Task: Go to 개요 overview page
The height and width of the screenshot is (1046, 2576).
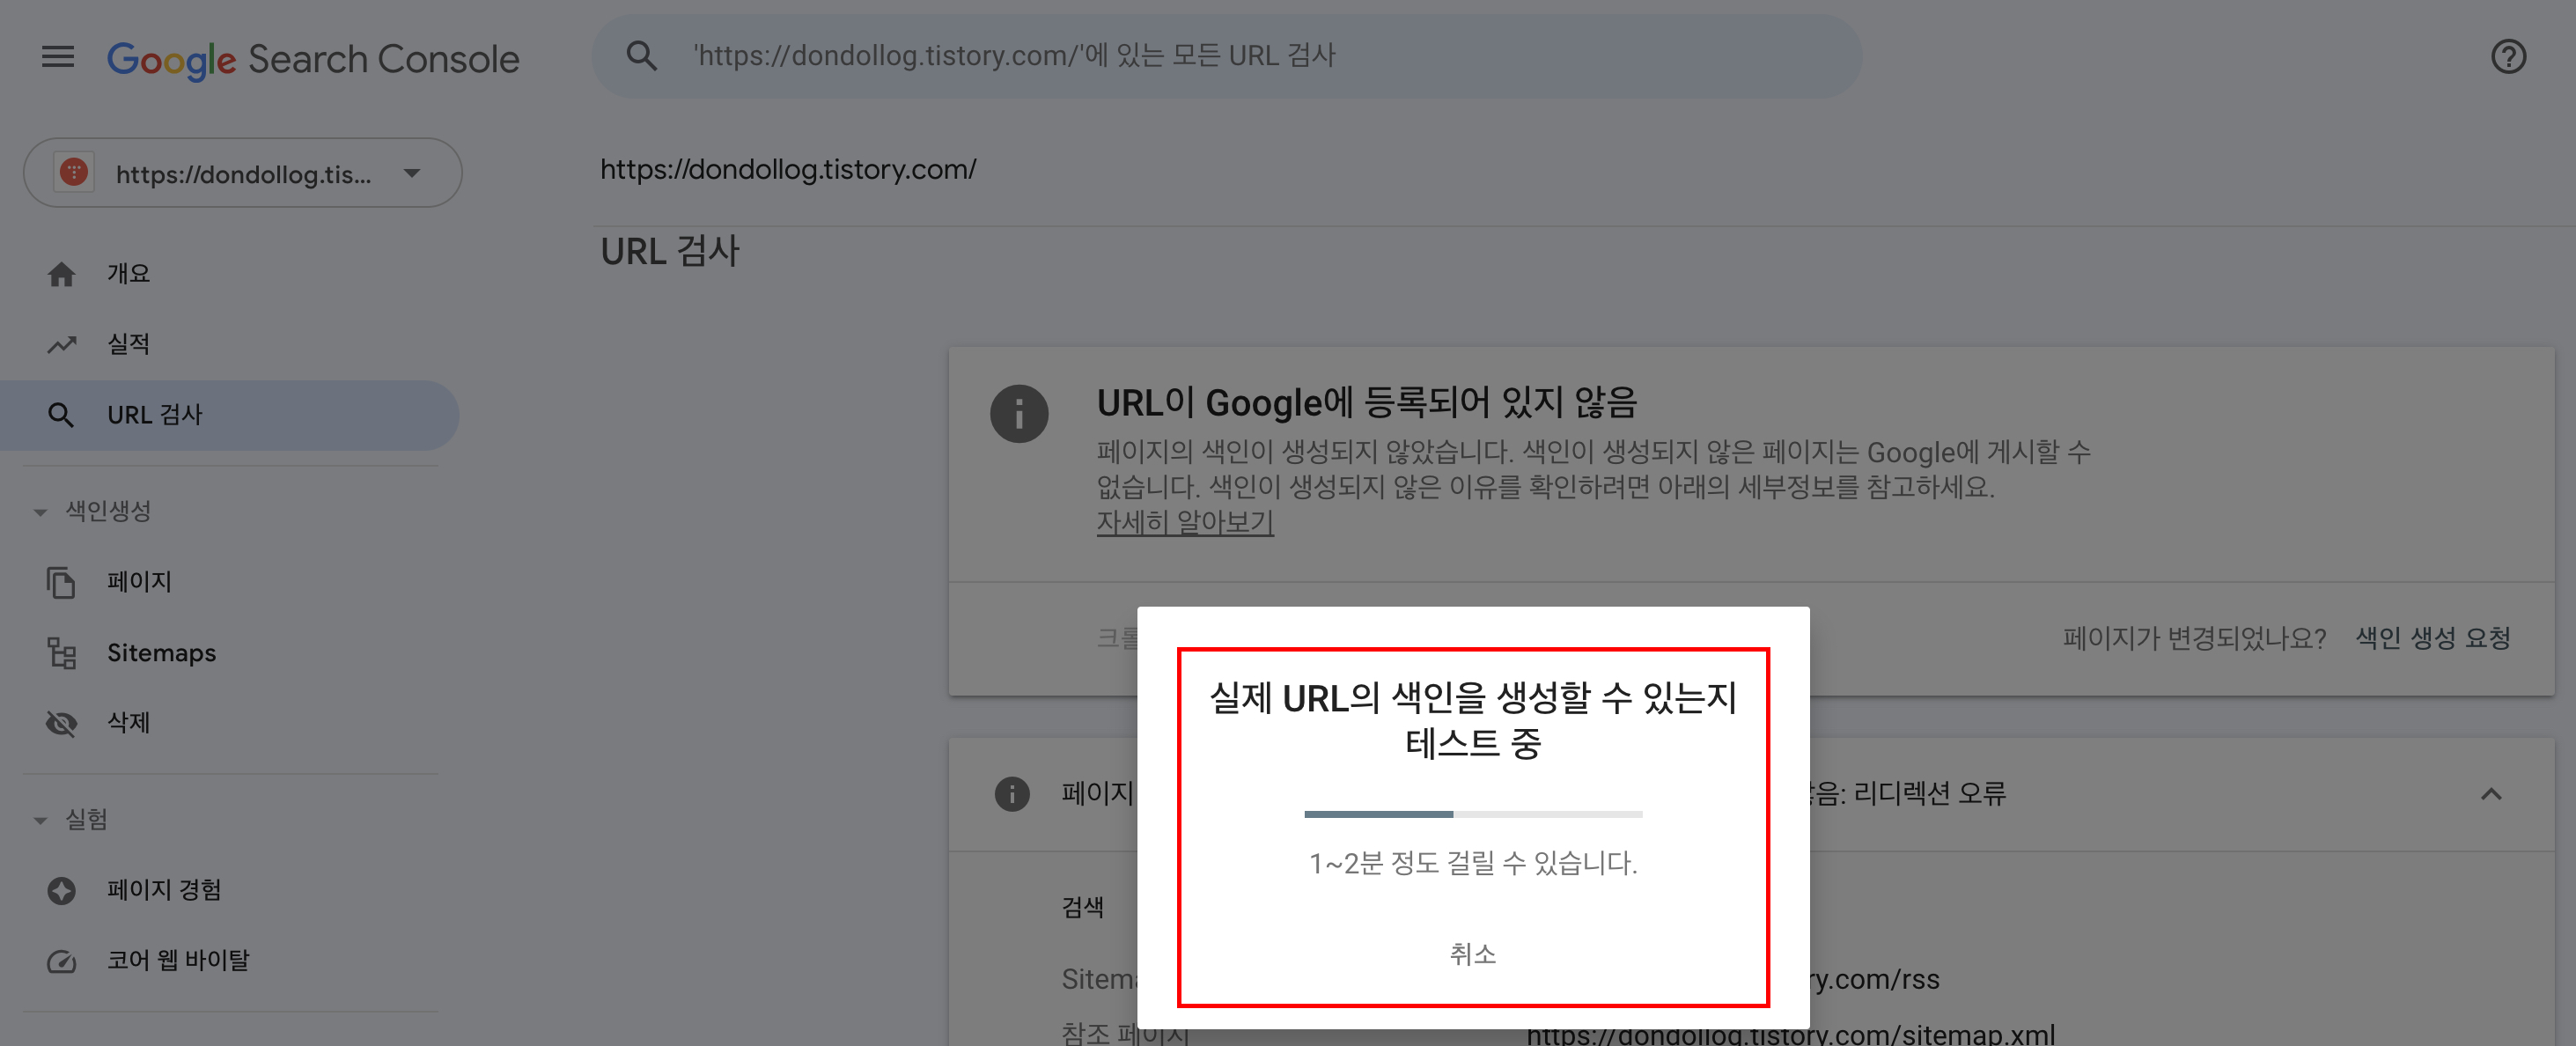Action: [x=229, y=274]
